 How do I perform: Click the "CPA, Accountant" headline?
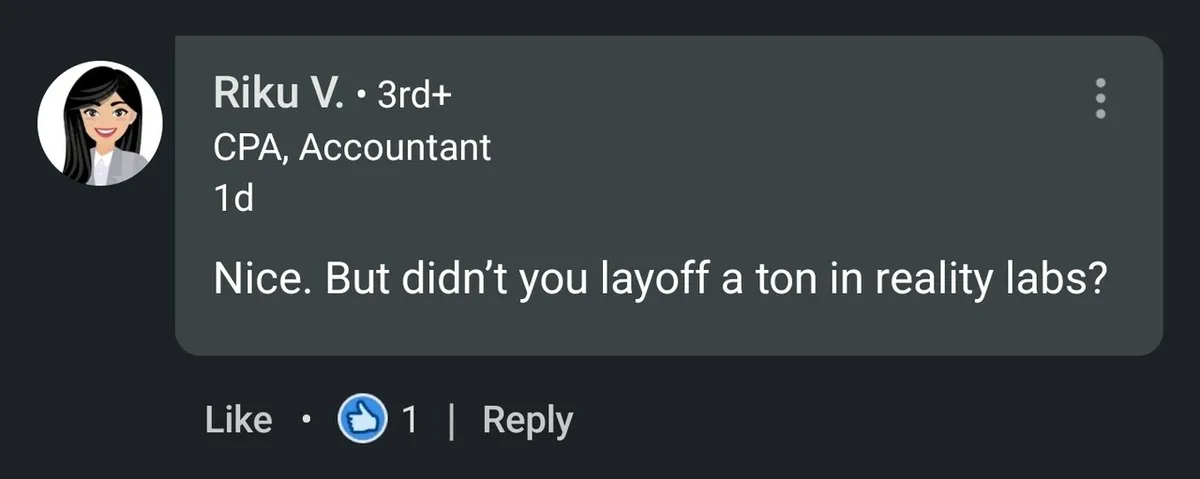point(352,148)
